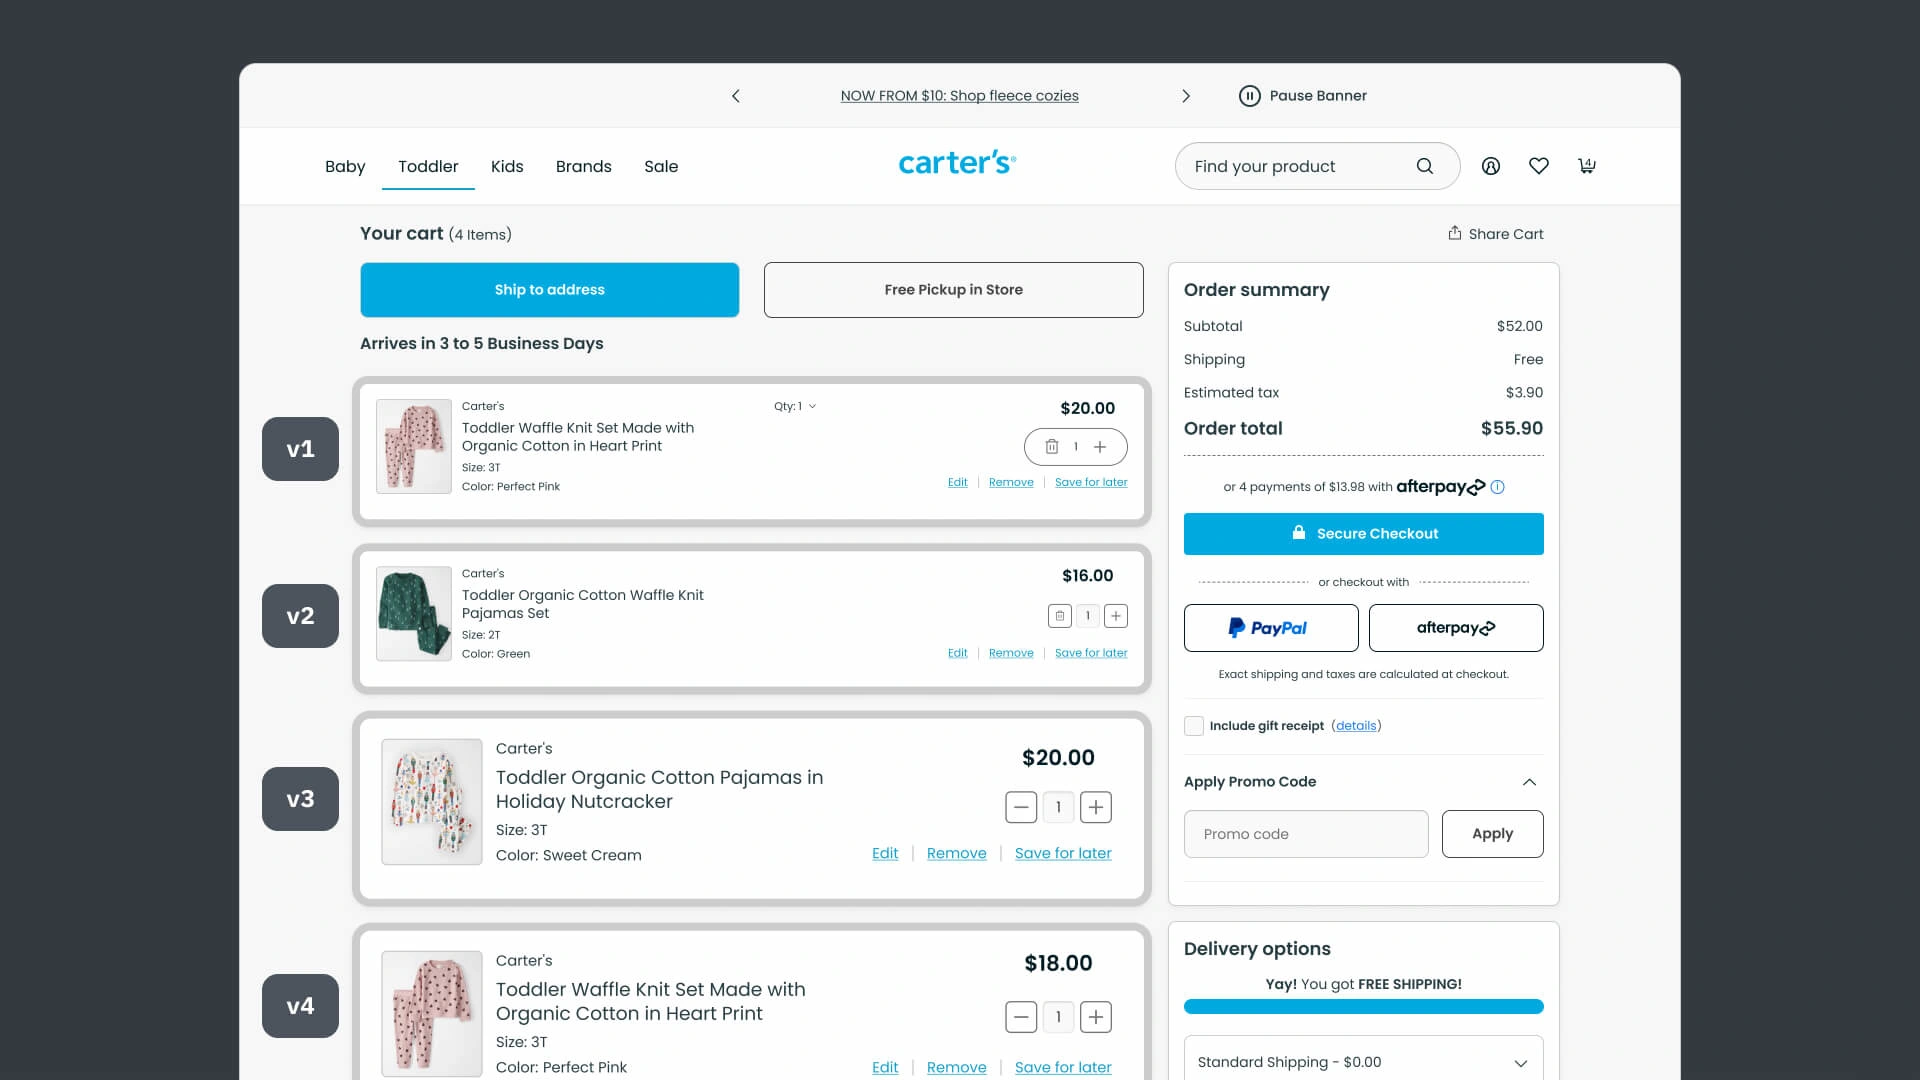Click the promo code input field
Screen dimensions: 1920x1080
(x=1305, y=833)
